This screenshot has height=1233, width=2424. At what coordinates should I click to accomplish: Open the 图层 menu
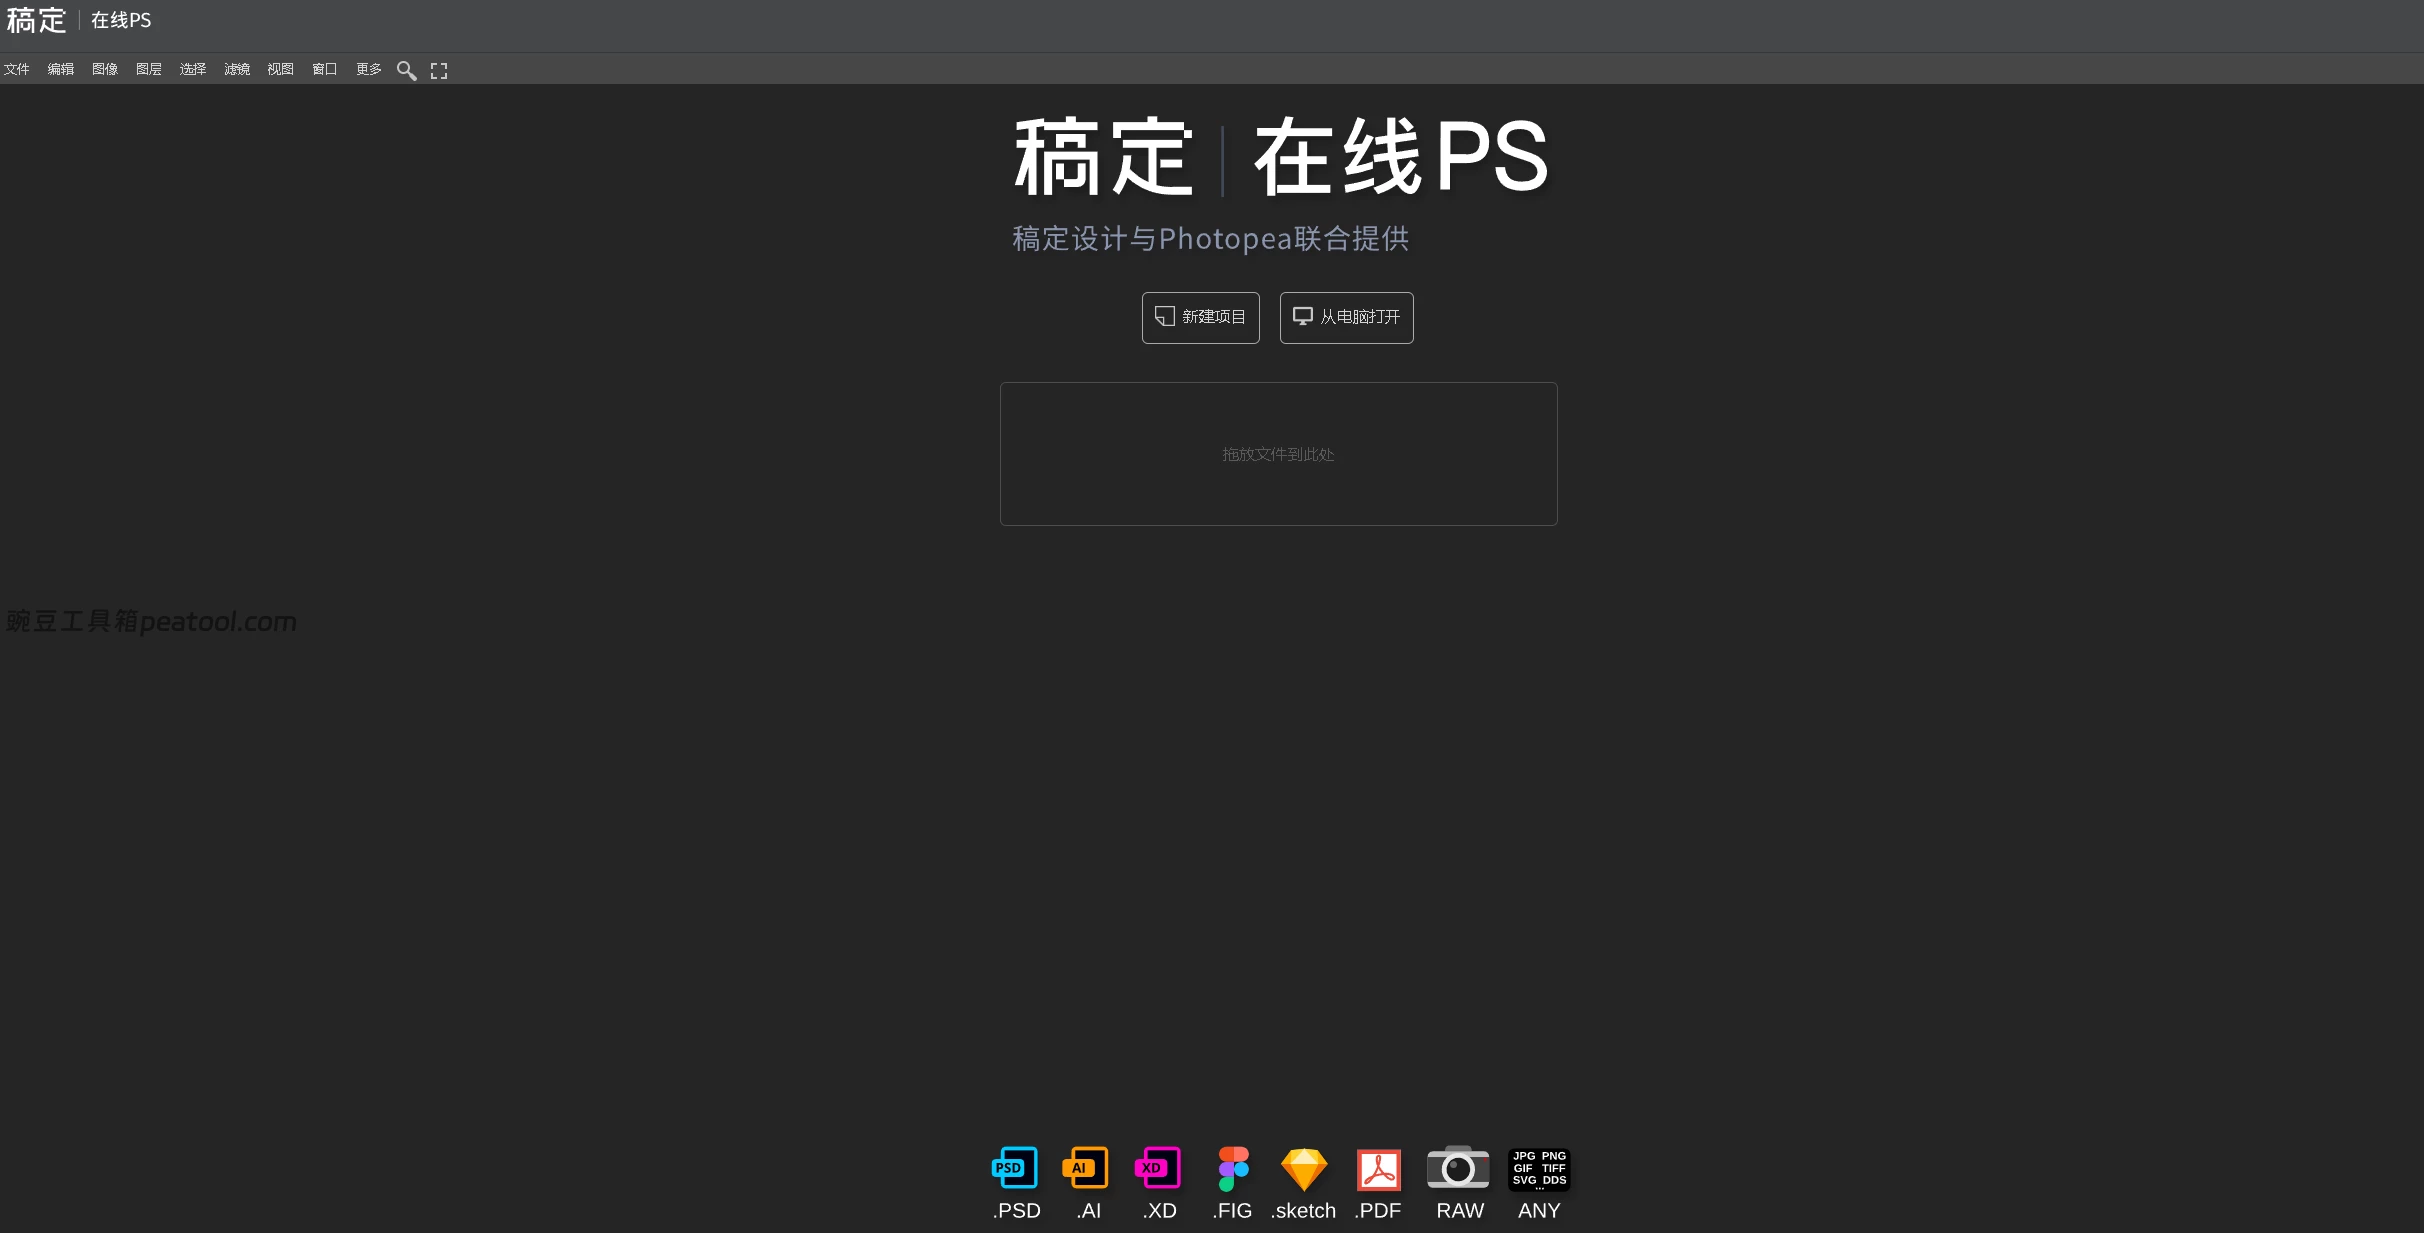[149, 69]
